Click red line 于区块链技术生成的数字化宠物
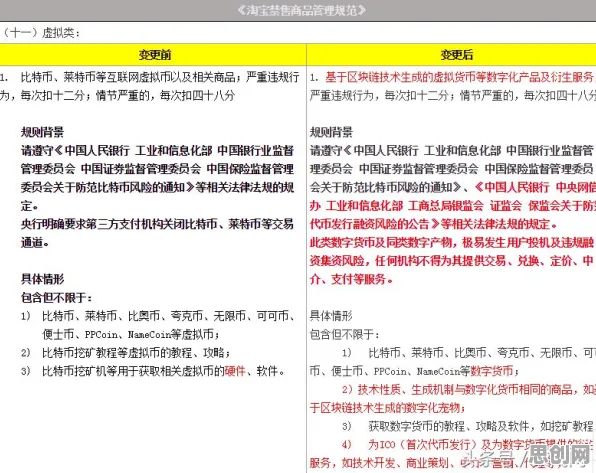596x473 pixels. pos(387,408)
